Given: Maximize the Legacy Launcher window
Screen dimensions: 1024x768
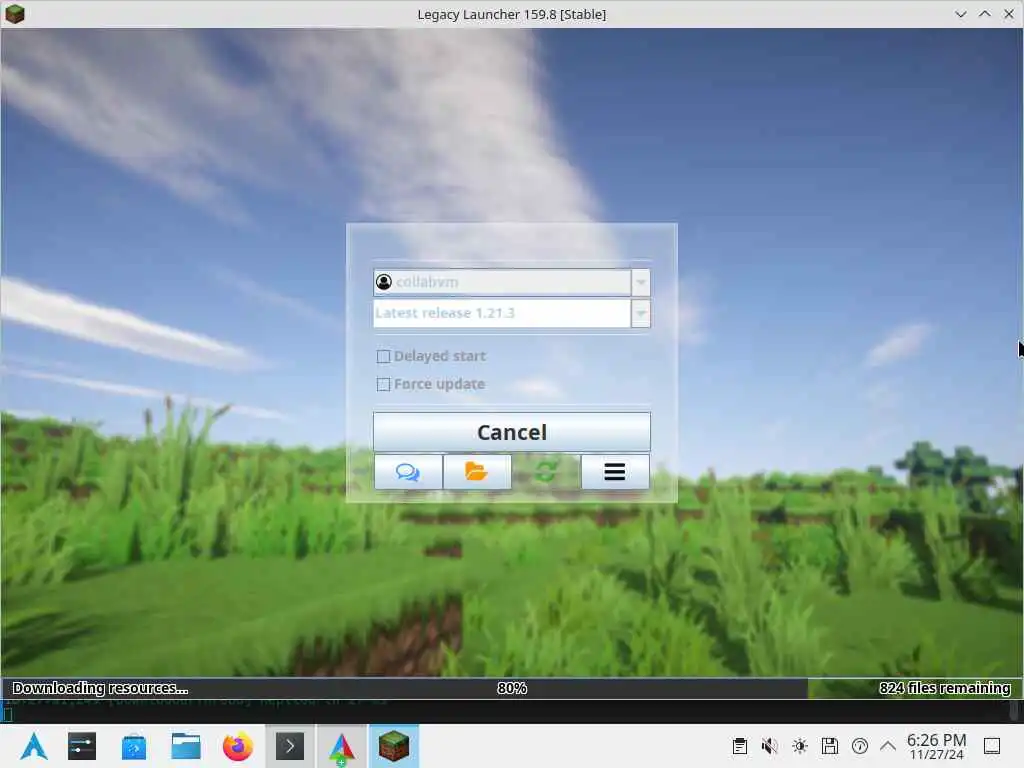Looking at the screenshot, I should [x=984, y=14].
